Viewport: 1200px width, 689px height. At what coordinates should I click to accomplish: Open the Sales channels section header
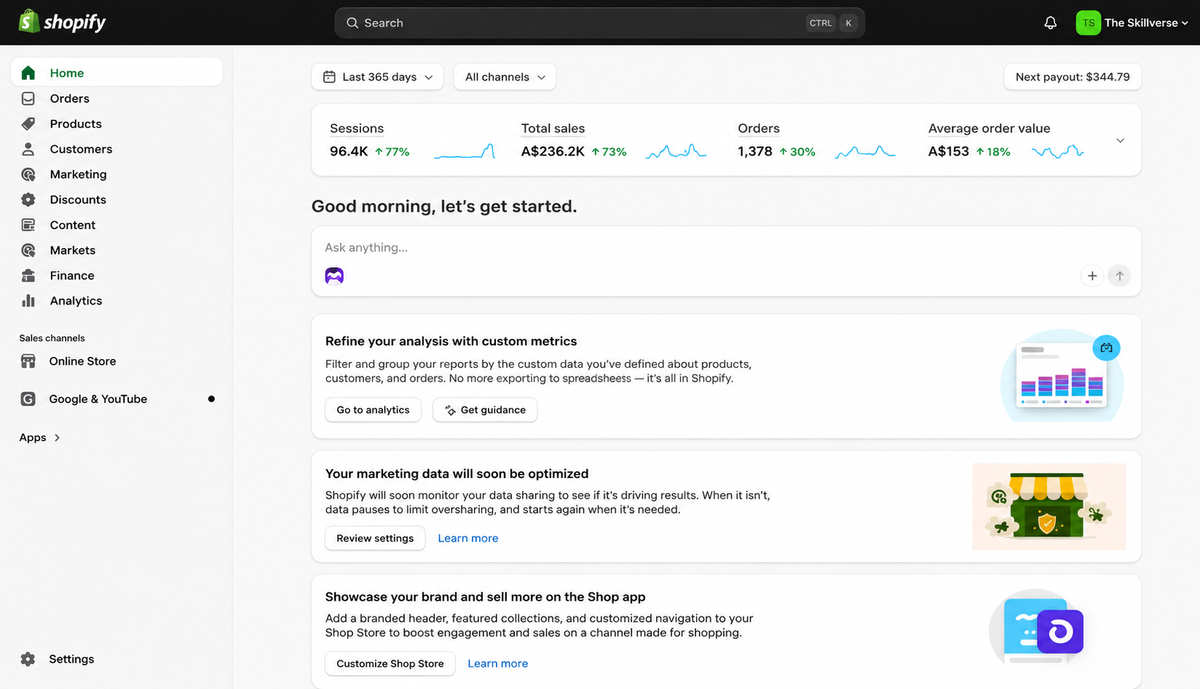52,338
